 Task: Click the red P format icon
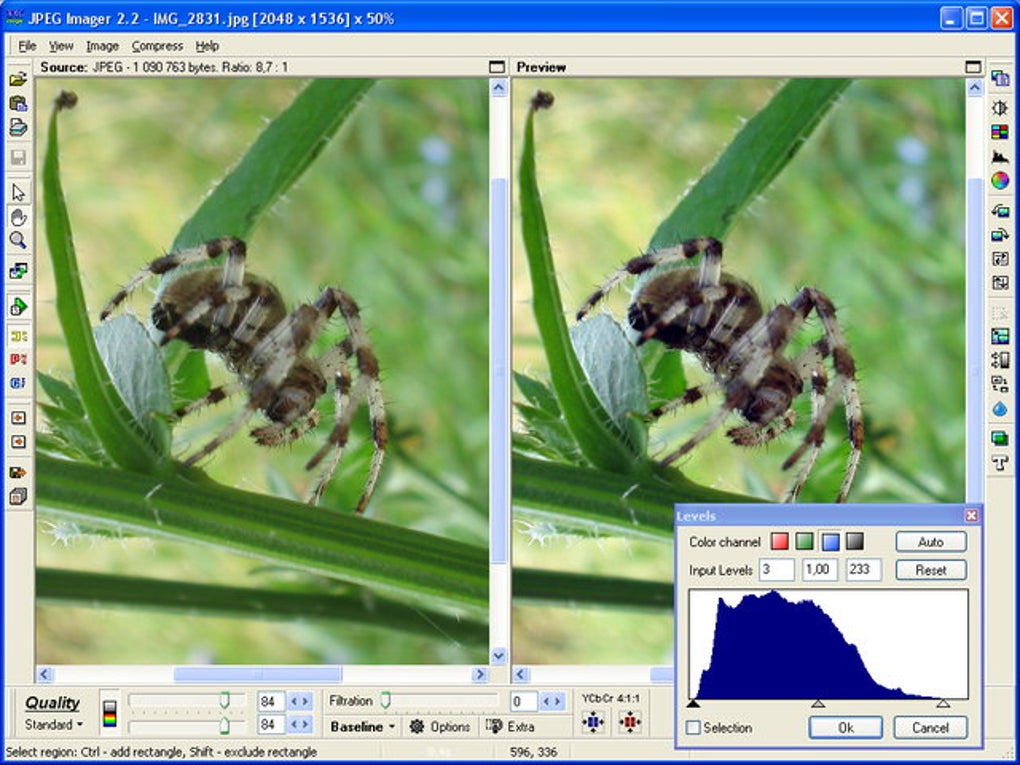[x=18, y=359]
